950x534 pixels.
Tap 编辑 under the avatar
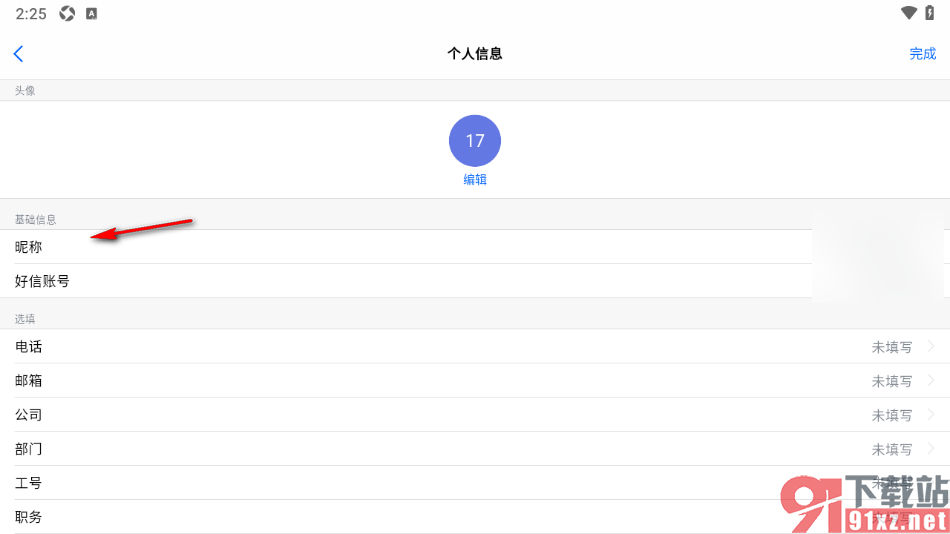[x=474, y=179]
